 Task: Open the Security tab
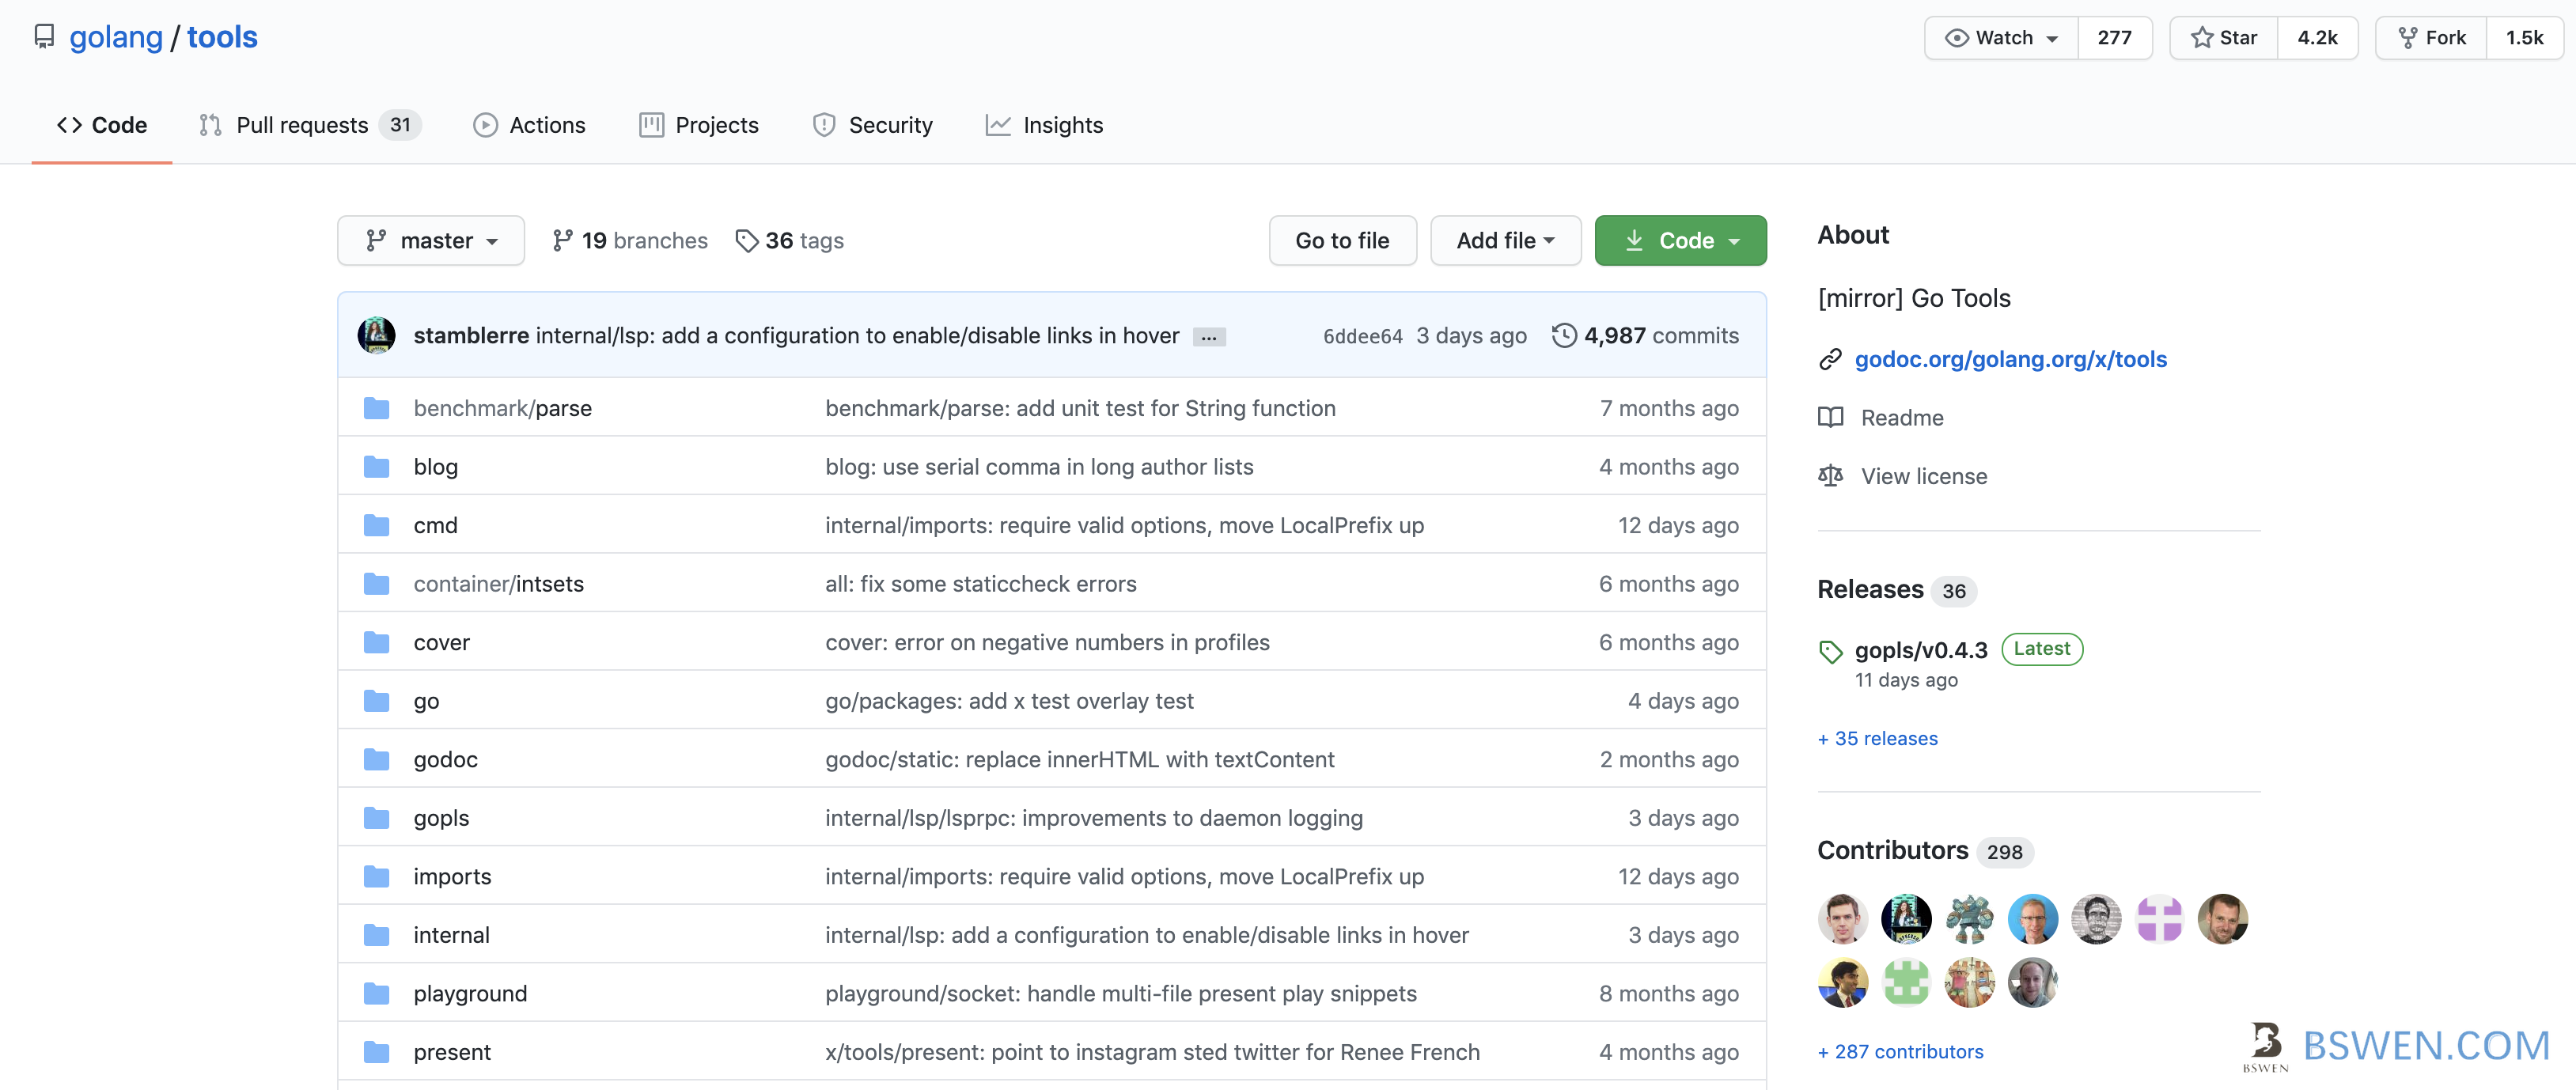[872, 125]
